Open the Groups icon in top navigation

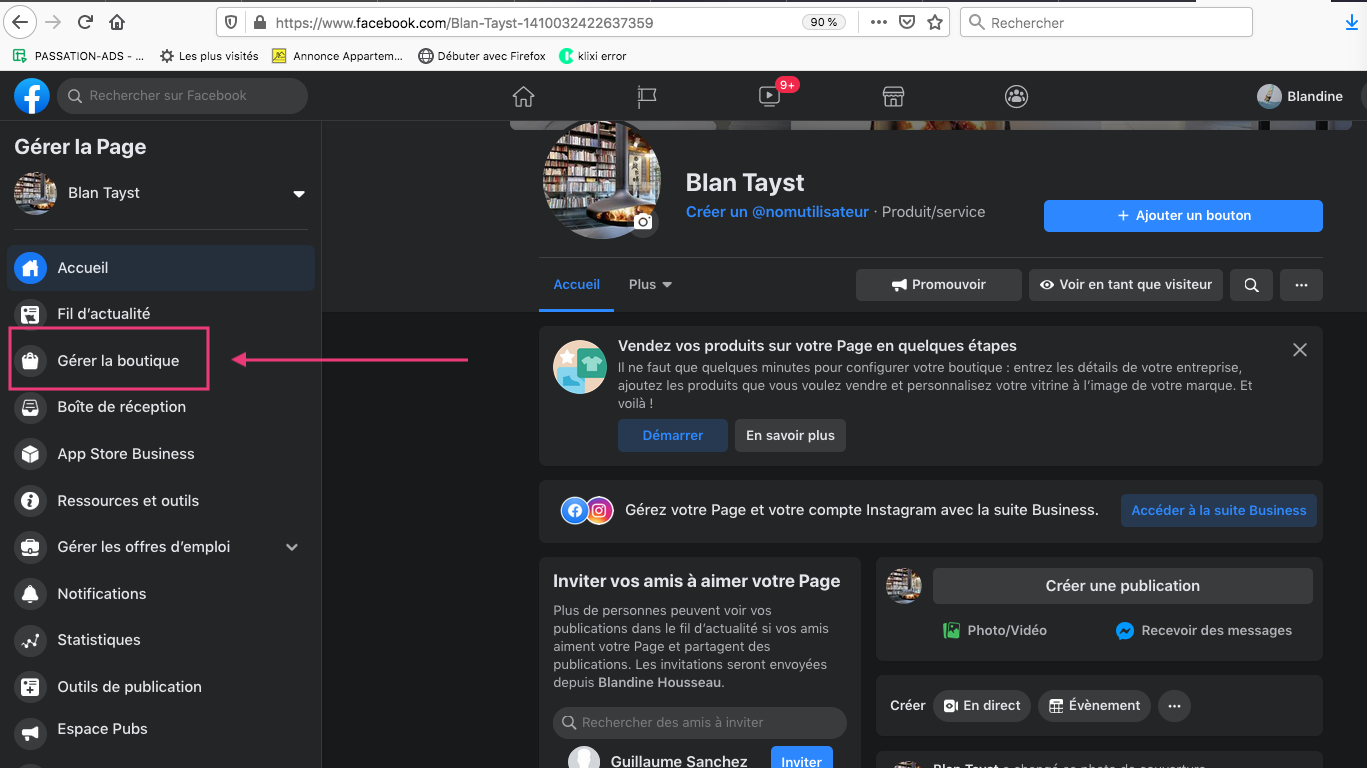tap(1016, 96)
